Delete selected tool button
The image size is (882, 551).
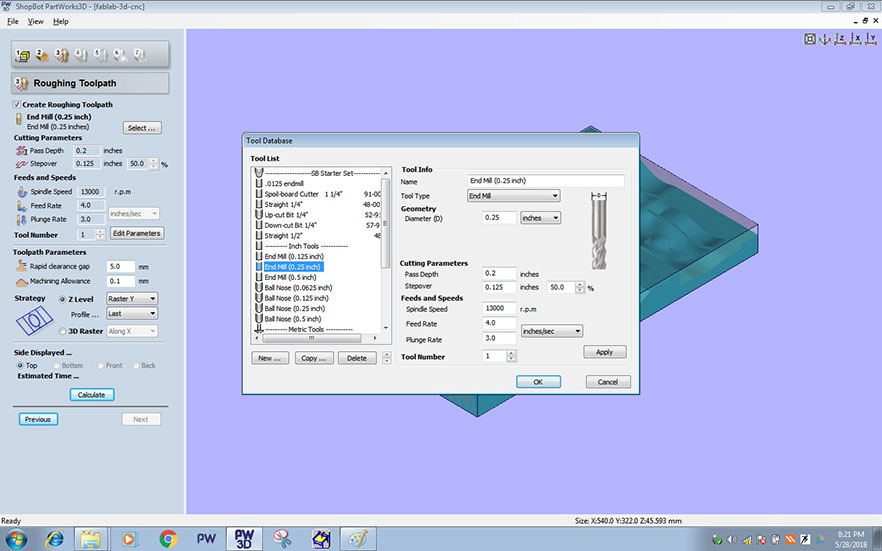[357, 358]
